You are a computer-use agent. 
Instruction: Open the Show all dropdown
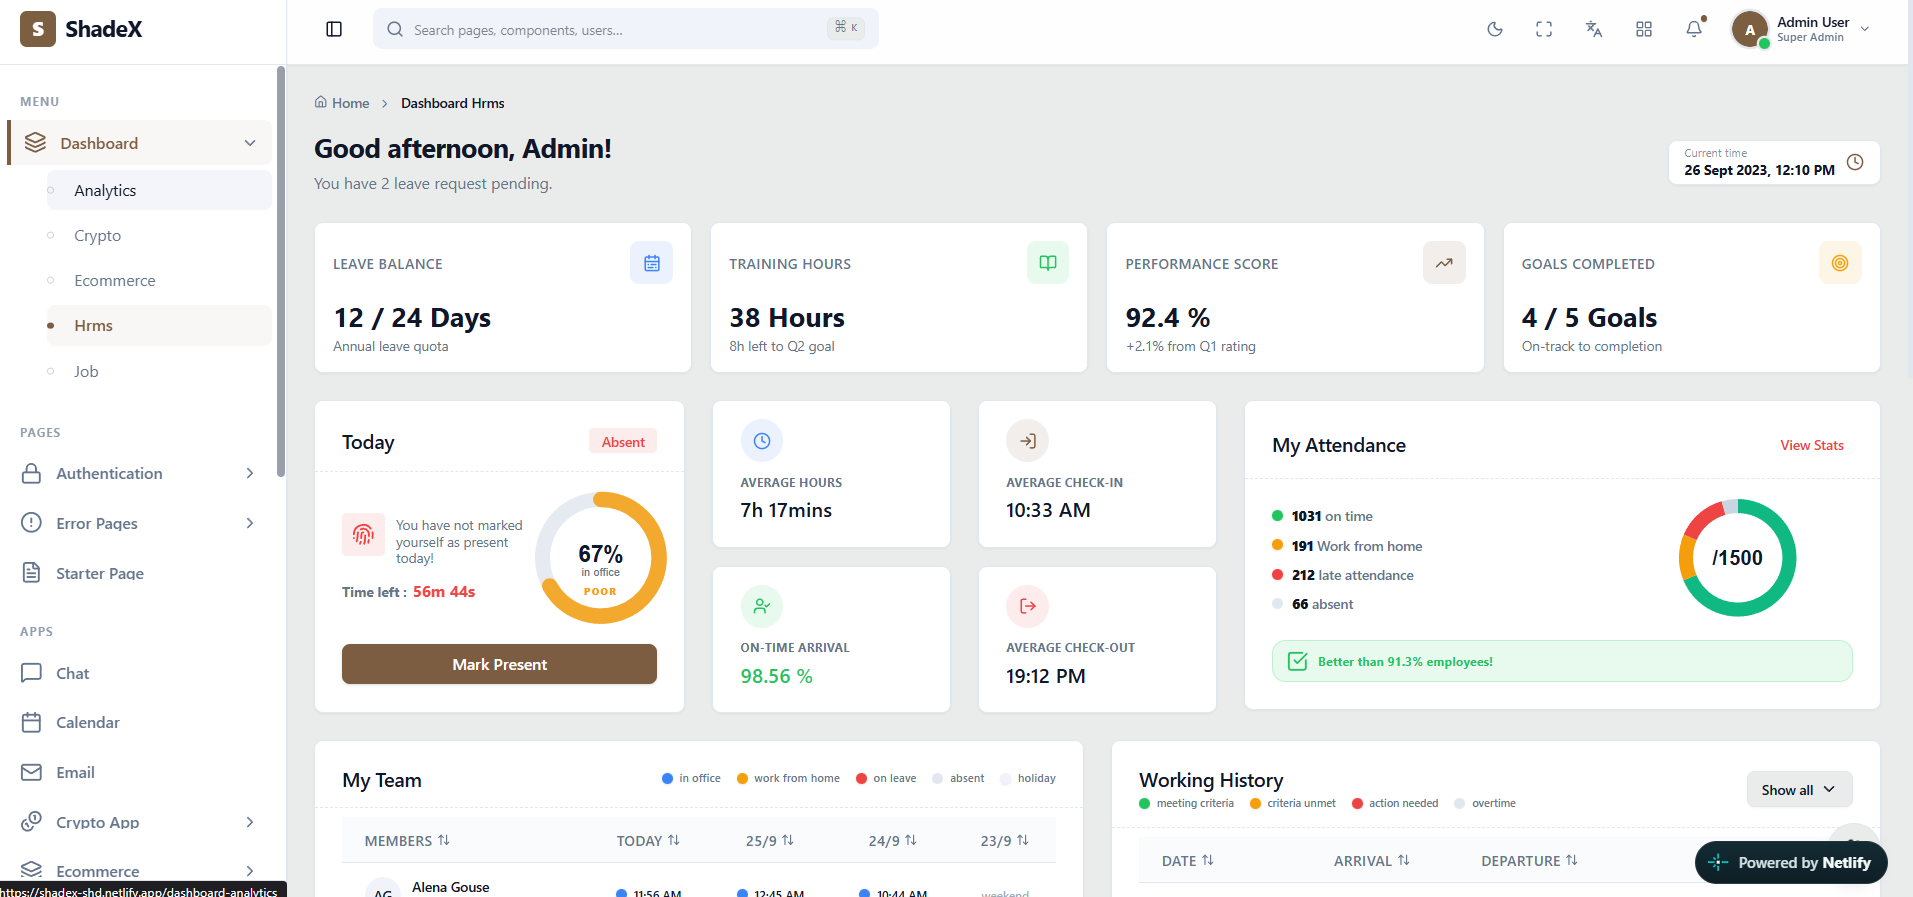tap(1799, 790)
